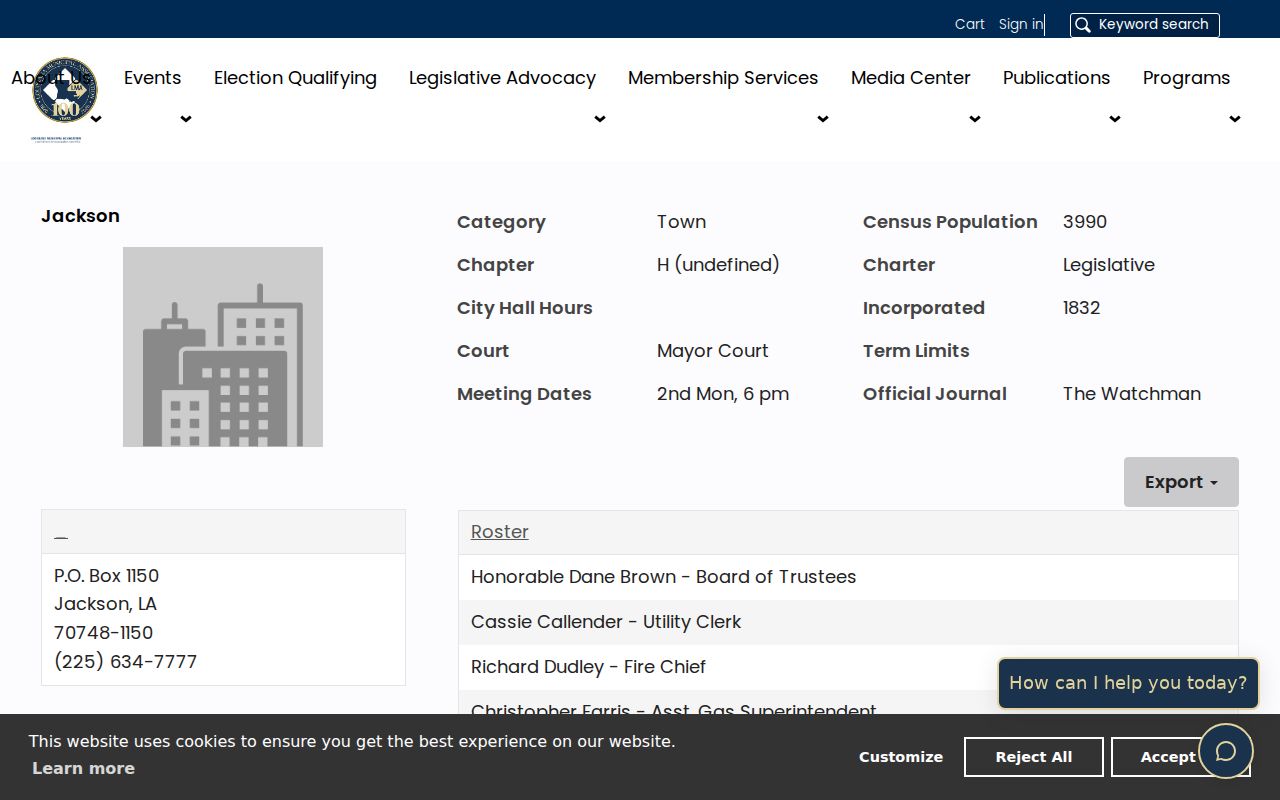Click the Census Population value 3990
The height and width of the screenshot is (800, 1280).
tap(1085, 222)
